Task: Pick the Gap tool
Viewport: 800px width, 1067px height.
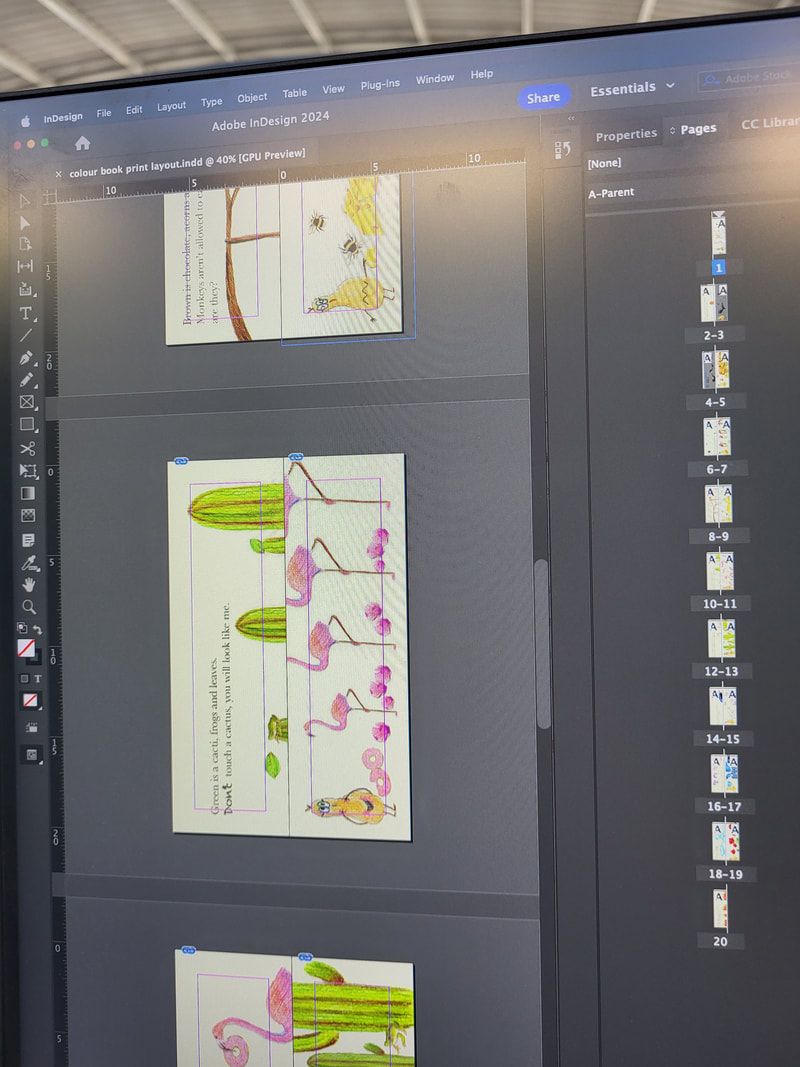Action: pyautogui.click(x=25, y=266)
